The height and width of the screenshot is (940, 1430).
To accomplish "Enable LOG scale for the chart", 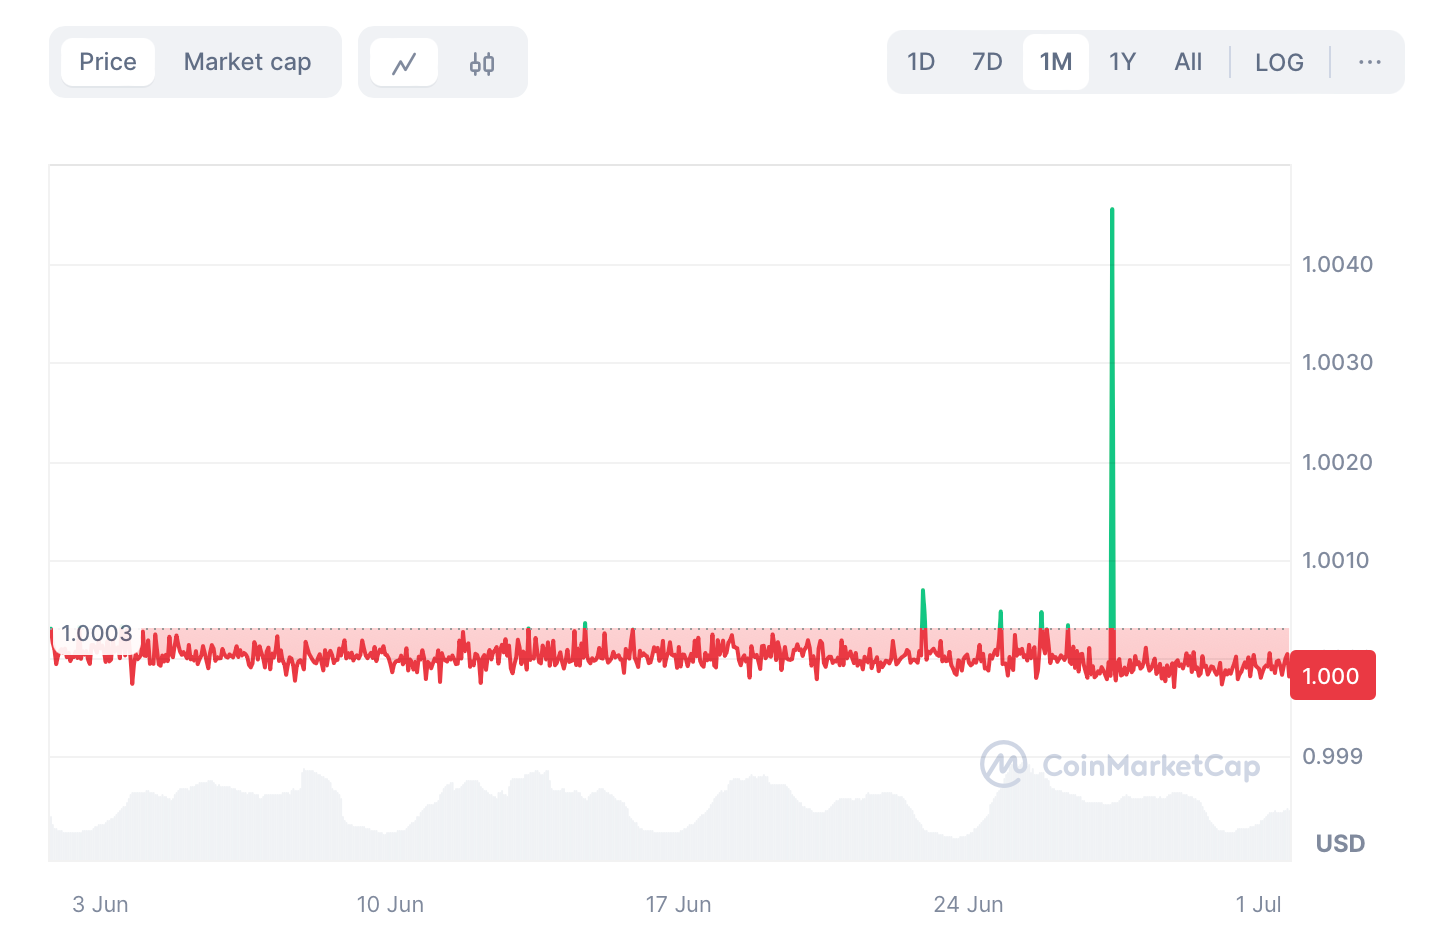I will (1279, 62).
